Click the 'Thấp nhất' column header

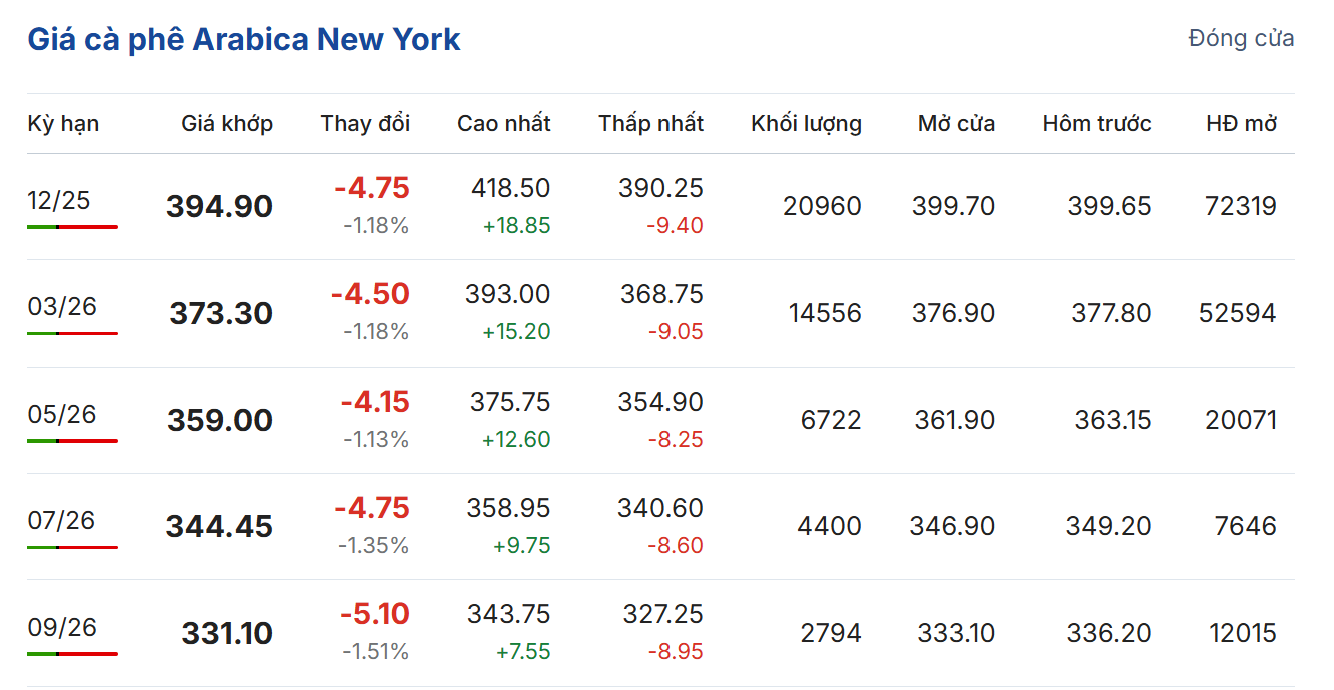(651, 124)
